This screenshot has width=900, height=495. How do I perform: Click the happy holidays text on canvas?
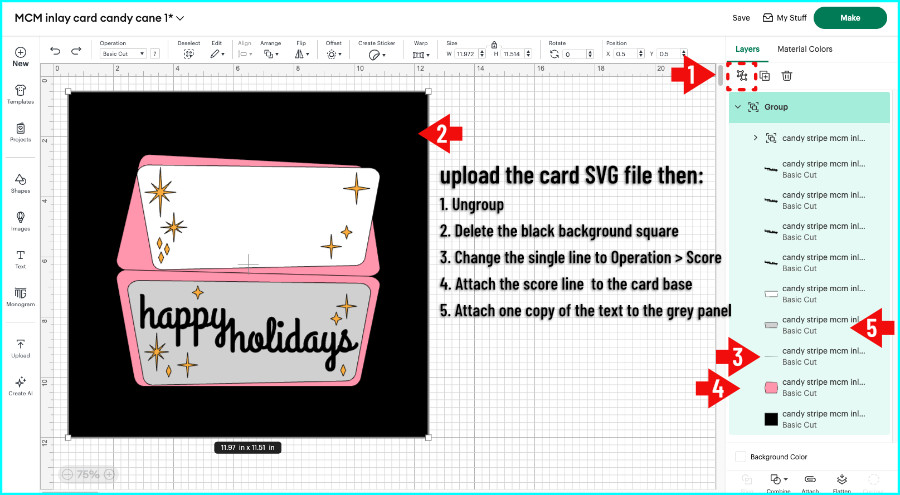coord(248,332)
